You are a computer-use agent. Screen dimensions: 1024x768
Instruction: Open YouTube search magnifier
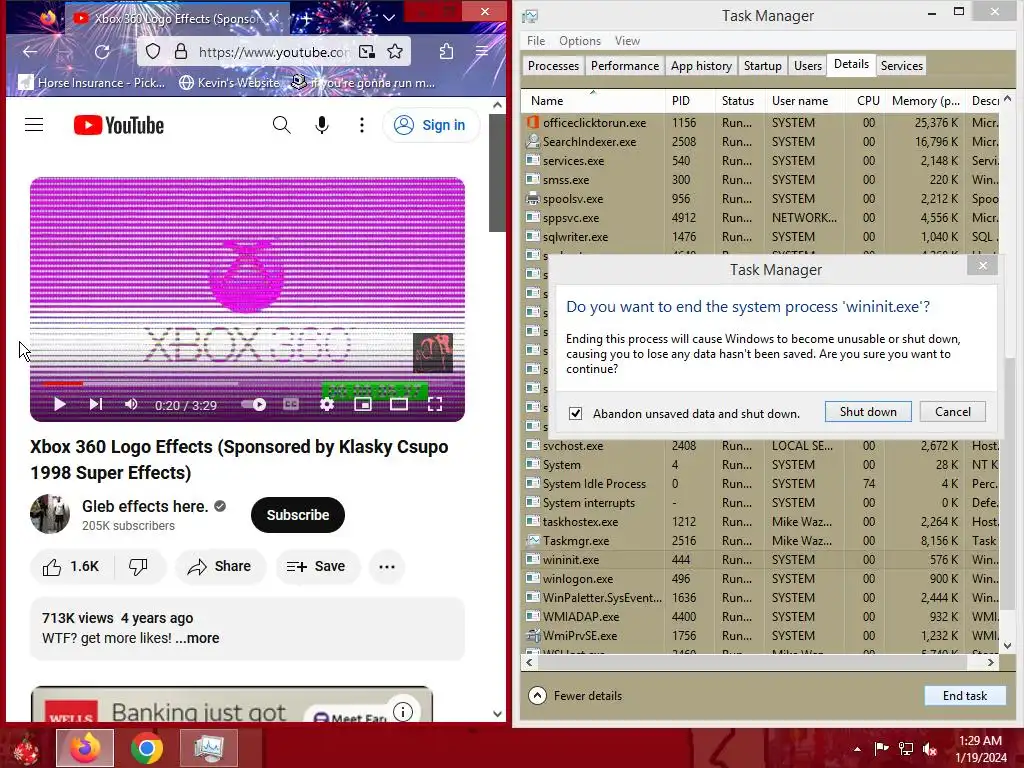point(281,125)
